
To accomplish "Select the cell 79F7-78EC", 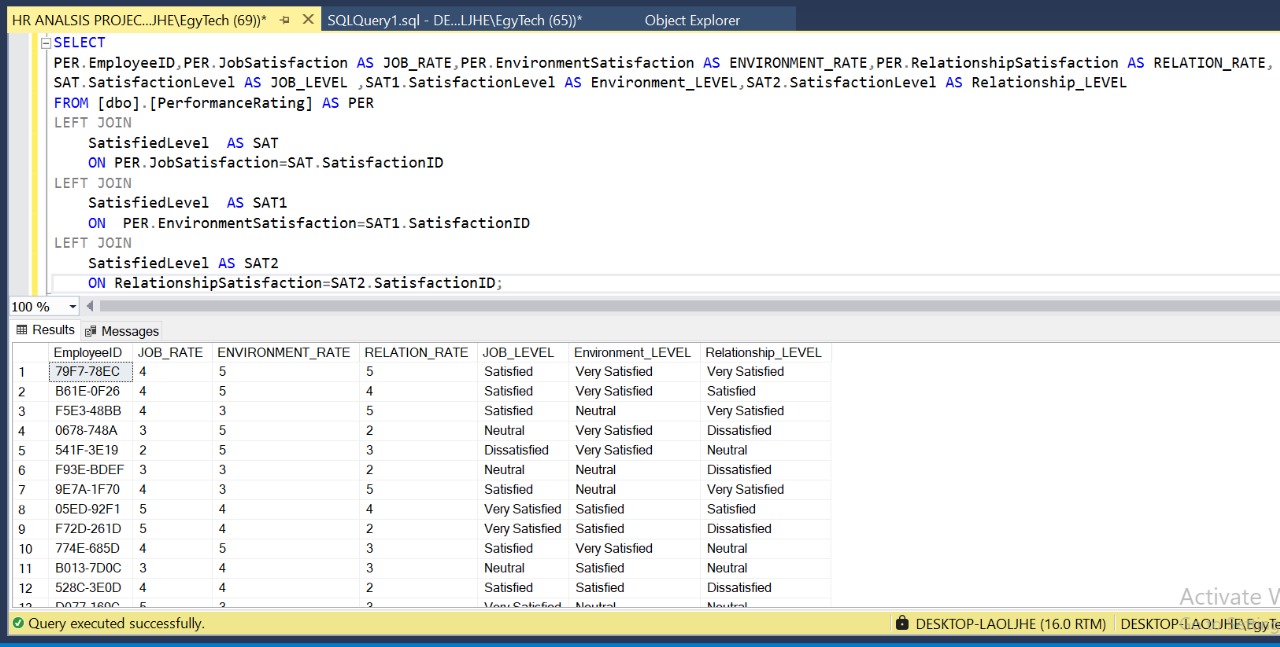I will pos(90,371).
